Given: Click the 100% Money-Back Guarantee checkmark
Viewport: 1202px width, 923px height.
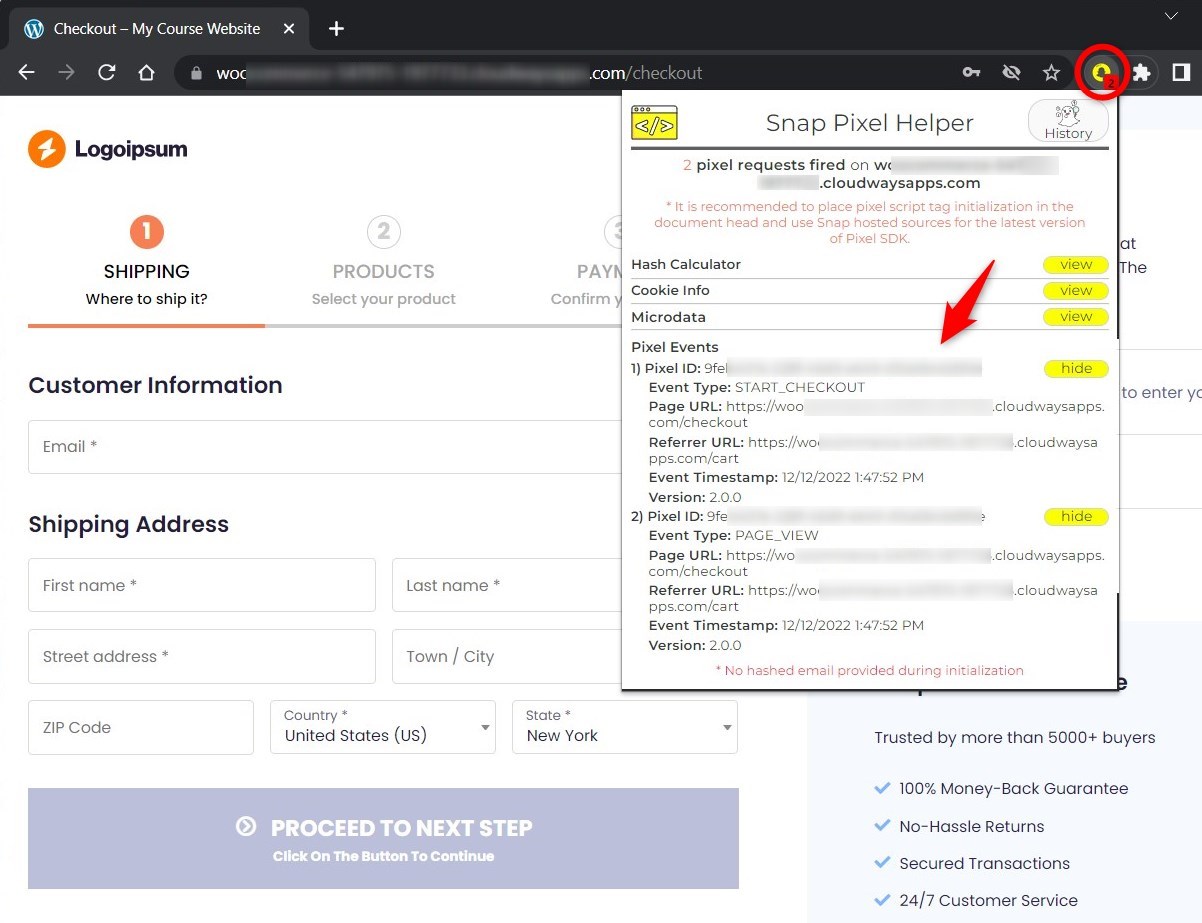Looking at the screenshot, I should pyautogui.click(x=882, y=788).
